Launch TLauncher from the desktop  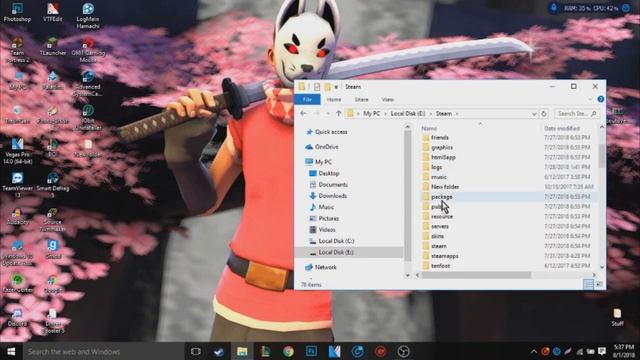(53, 46)
